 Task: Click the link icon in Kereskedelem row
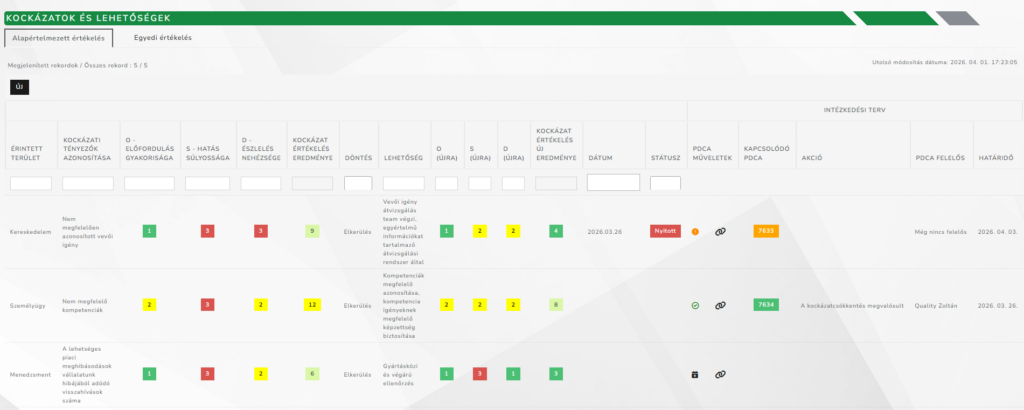[x=719, y=231]
